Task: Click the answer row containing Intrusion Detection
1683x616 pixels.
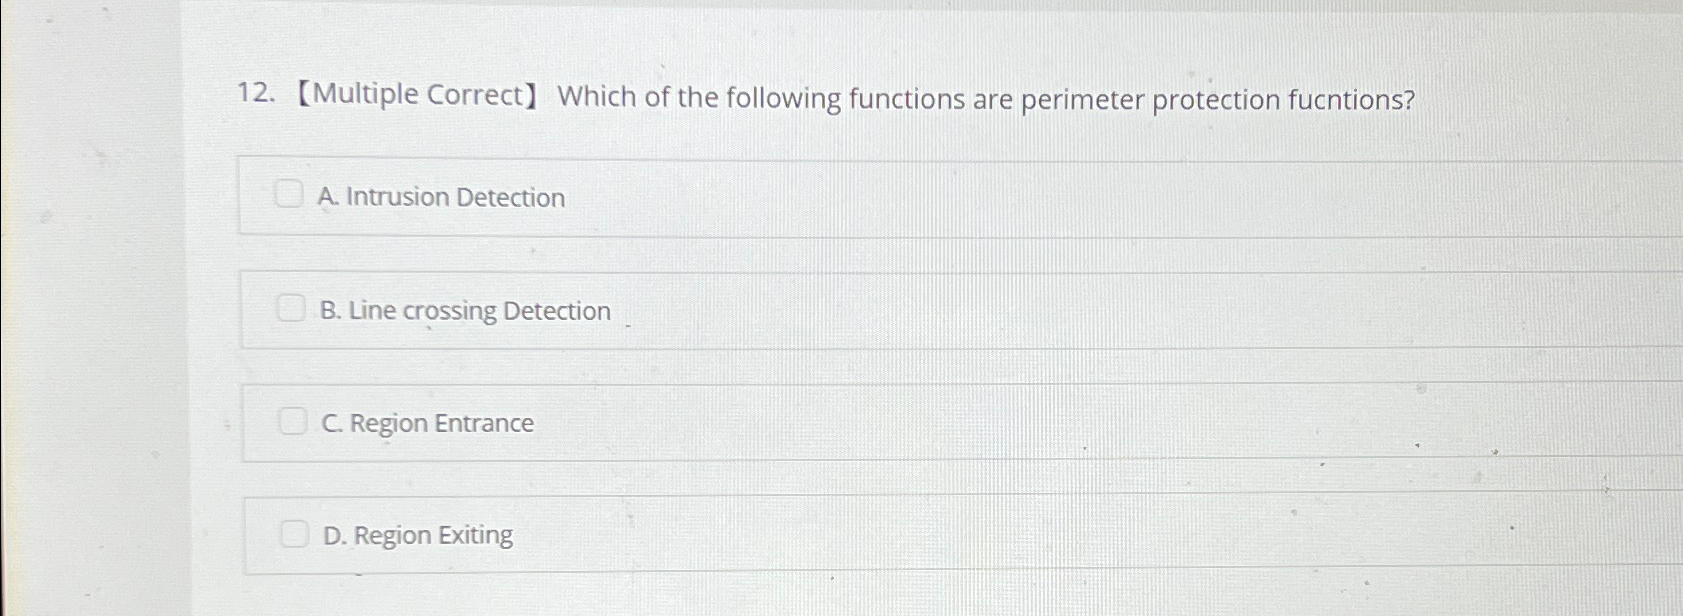Action: click(x=700, y=196)
